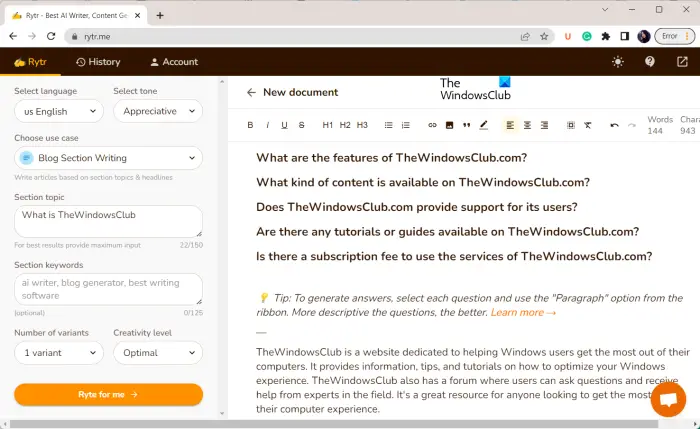
Task: Click browser back button
Action: click(x=13, y=36)
